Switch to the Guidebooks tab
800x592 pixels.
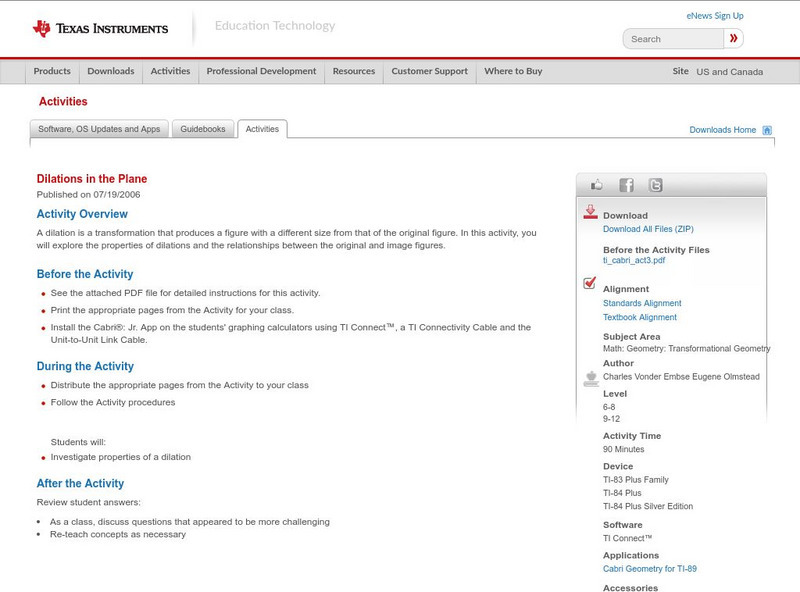coord(203,129)
